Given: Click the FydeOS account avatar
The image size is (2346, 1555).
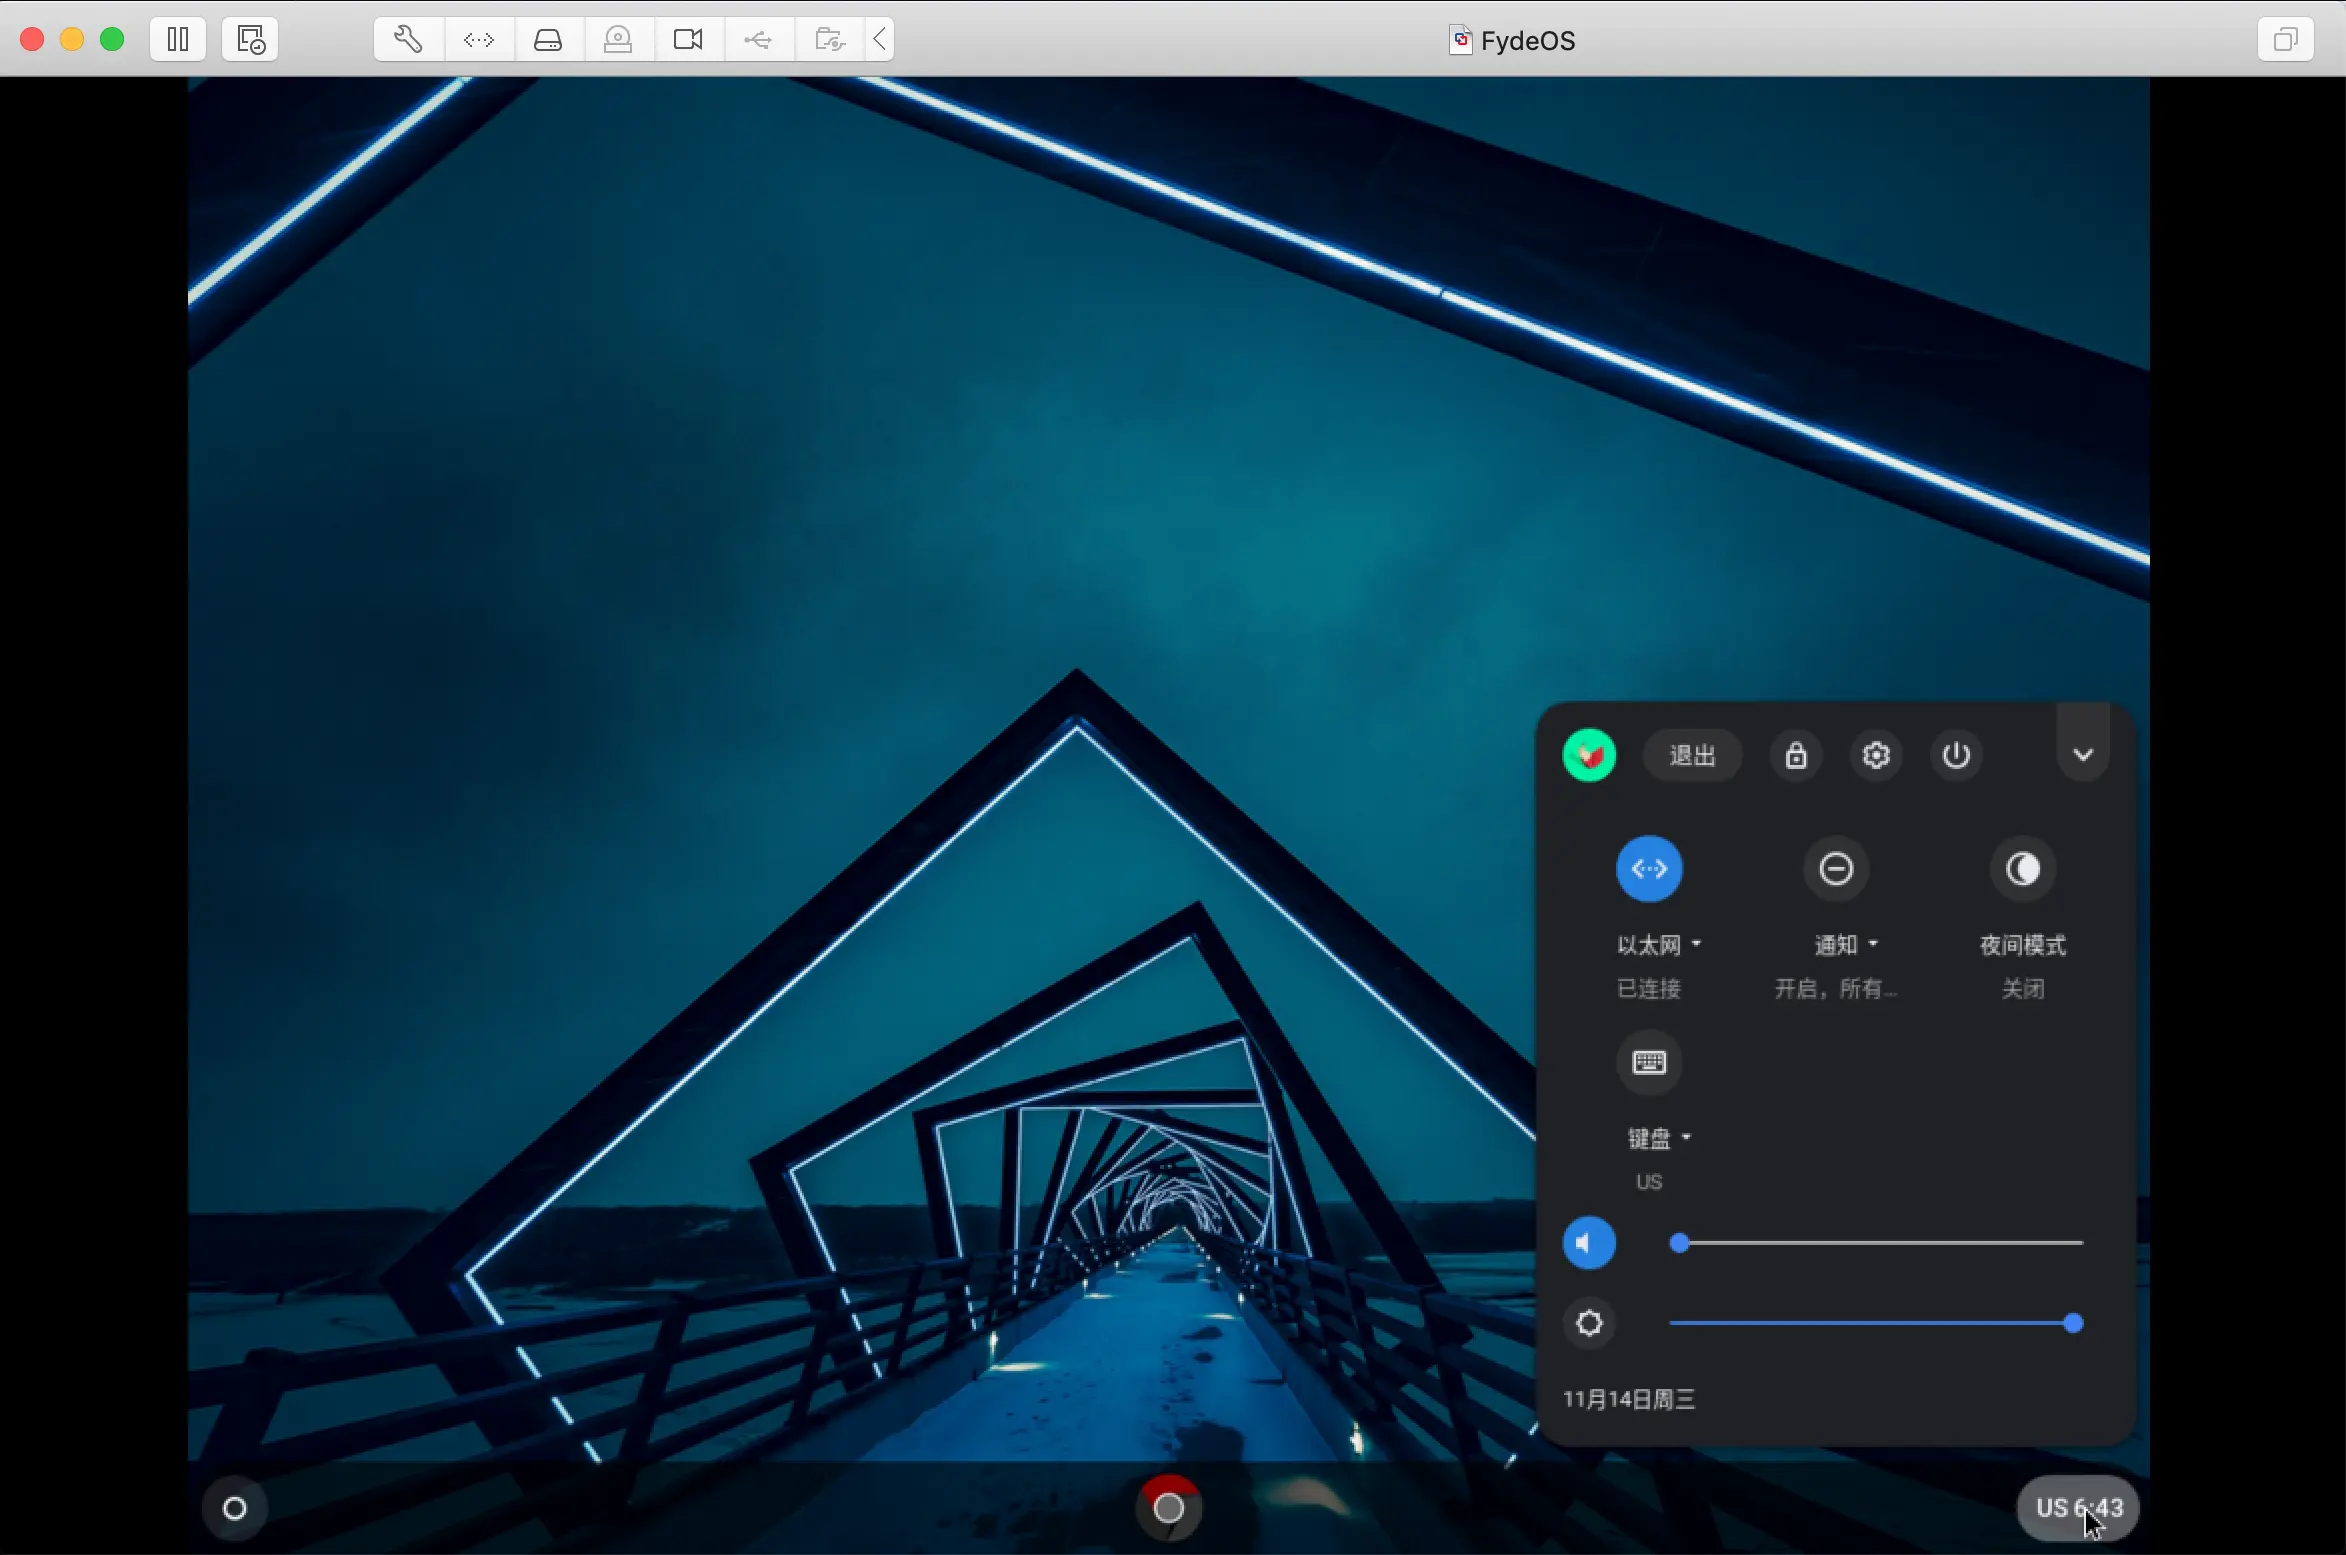Looking at the screenshot, I should coord(1589,755).
